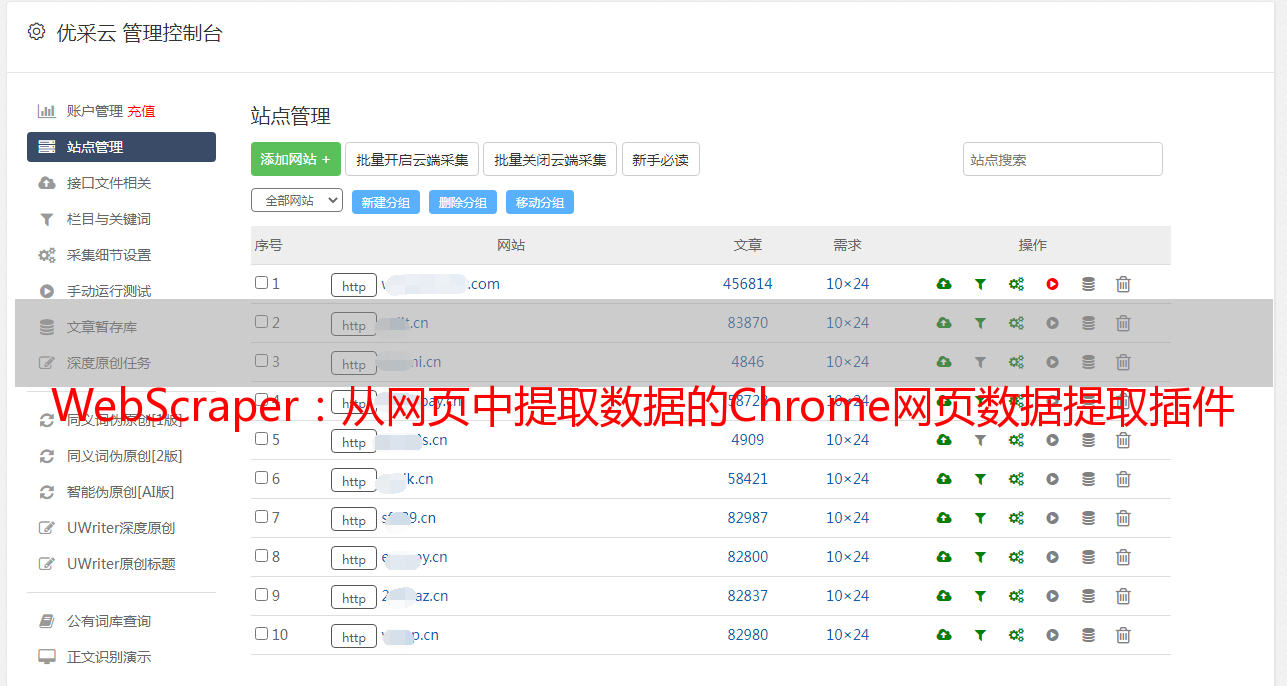The height and width of the screenshot is (686, 1287).
Task: Select the checkbox for site 2
Action: pos(261,322)
